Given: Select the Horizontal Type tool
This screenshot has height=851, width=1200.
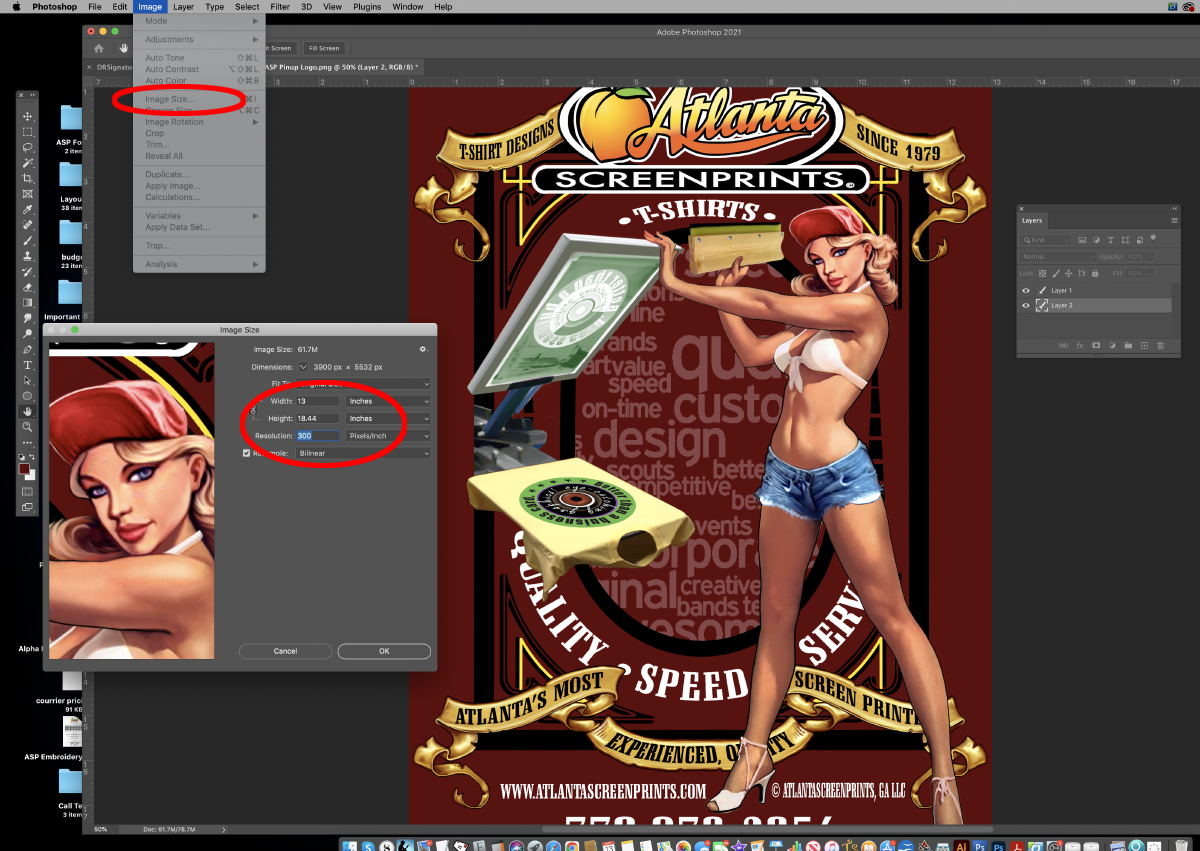Looking at the screenshot, I should [28, 365].
